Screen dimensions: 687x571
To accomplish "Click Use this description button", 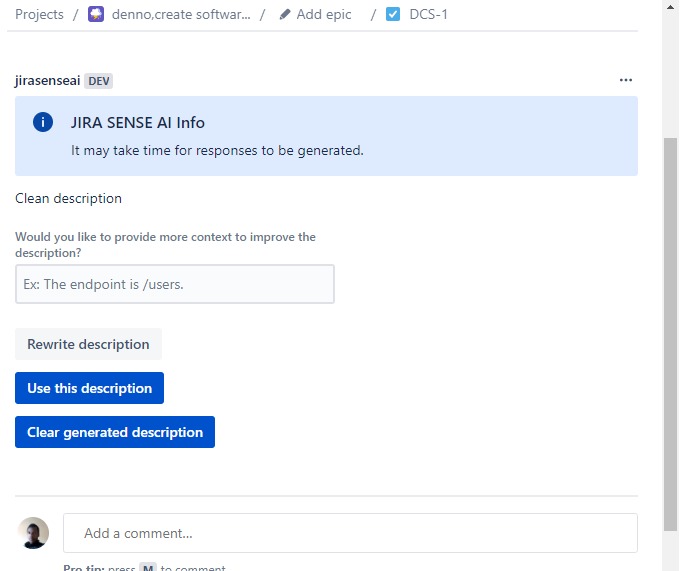I will 89,388.
